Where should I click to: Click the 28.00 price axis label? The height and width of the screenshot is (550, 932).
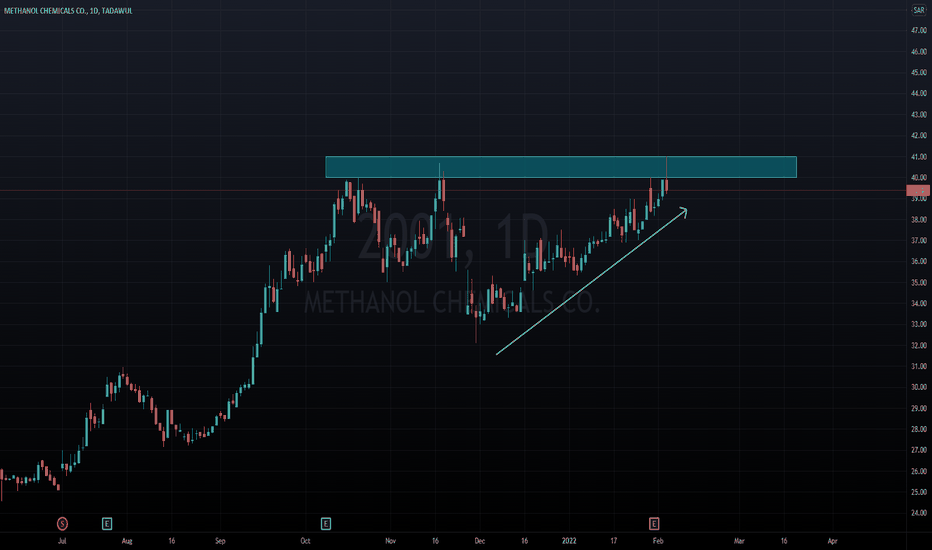pos(919,429)
